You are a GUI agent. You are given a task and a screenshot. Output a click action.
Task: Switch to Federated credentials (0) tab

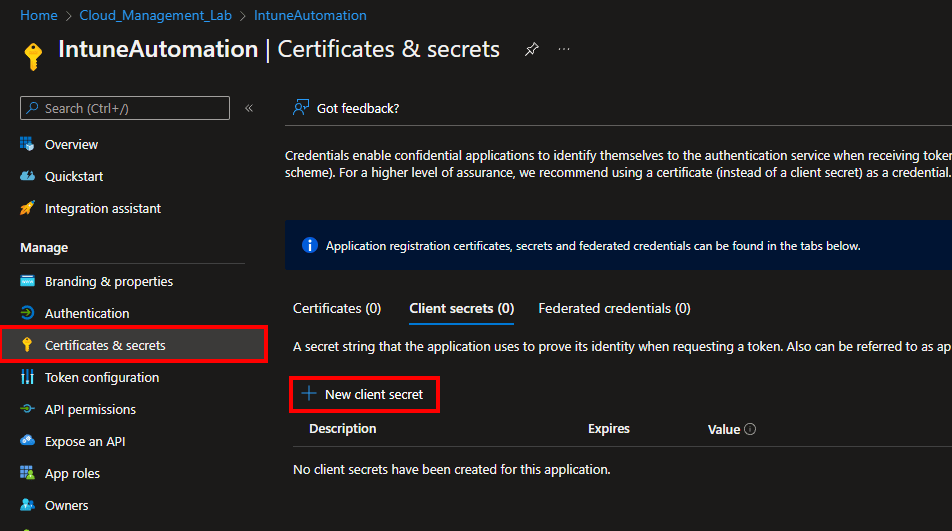click(614, 308)
